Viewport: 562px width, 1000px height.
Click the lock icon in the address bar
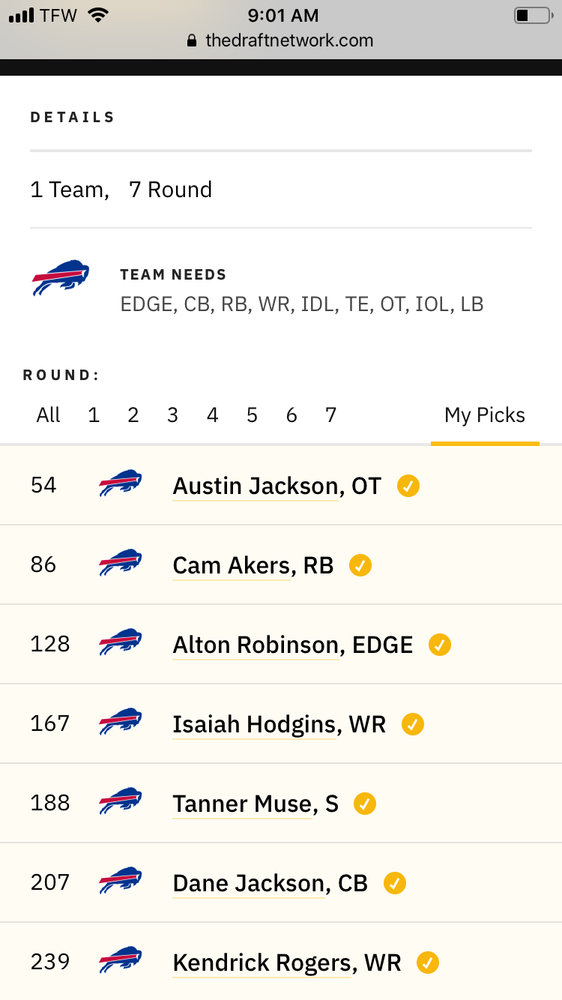pyautogui.click(x=192, y=41)
